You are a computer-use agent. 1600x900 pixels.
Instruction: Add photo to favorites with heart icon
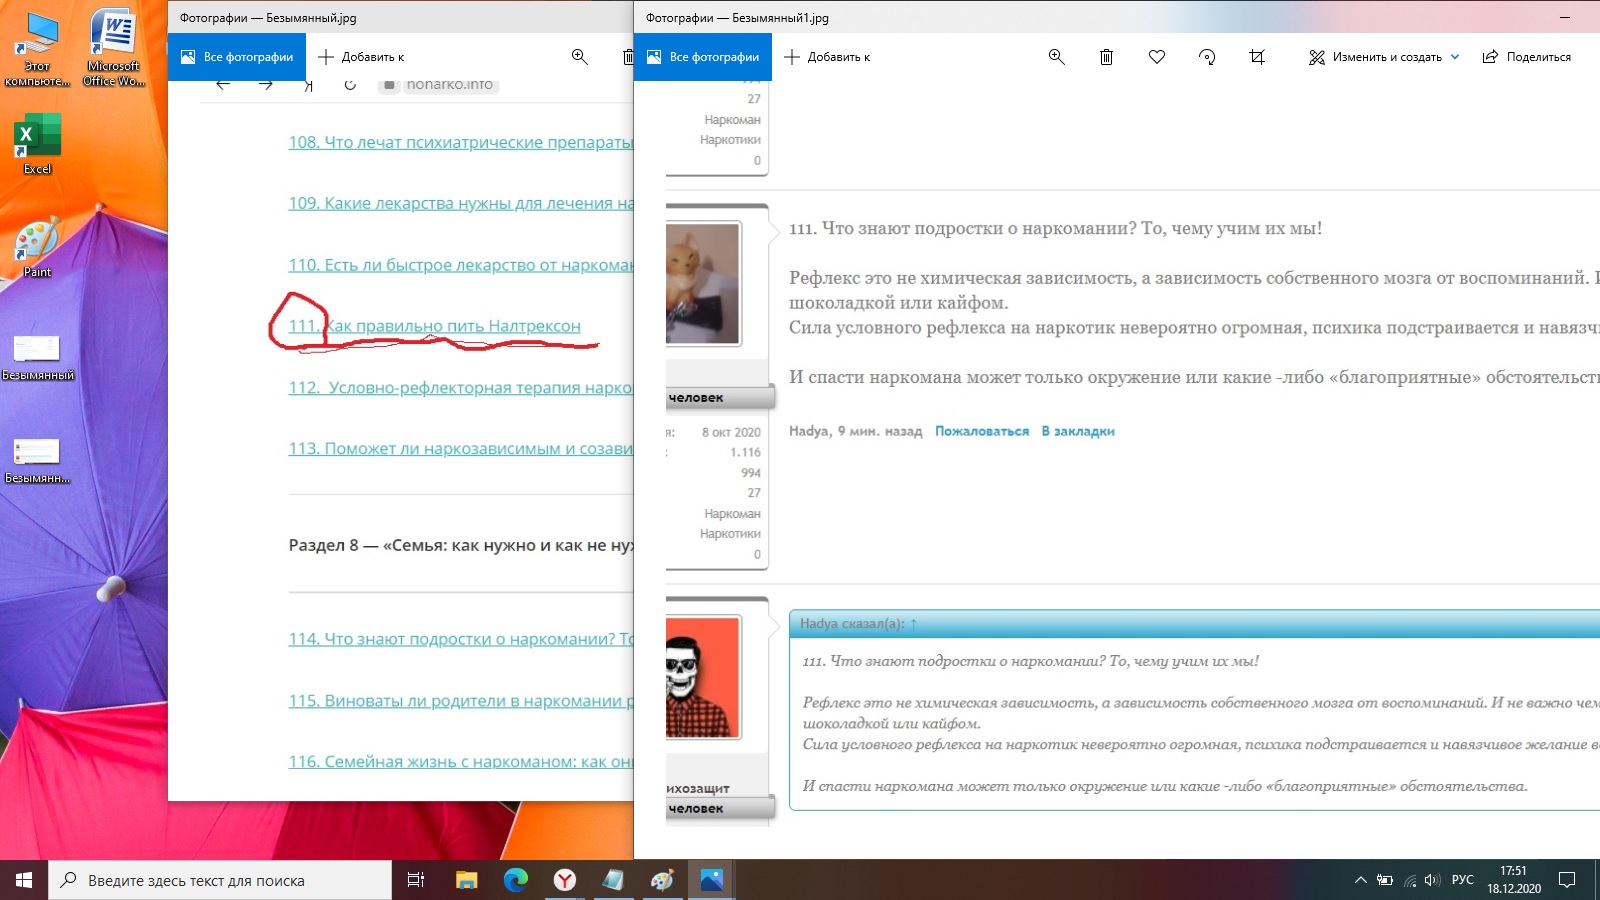coord(1157,57)
